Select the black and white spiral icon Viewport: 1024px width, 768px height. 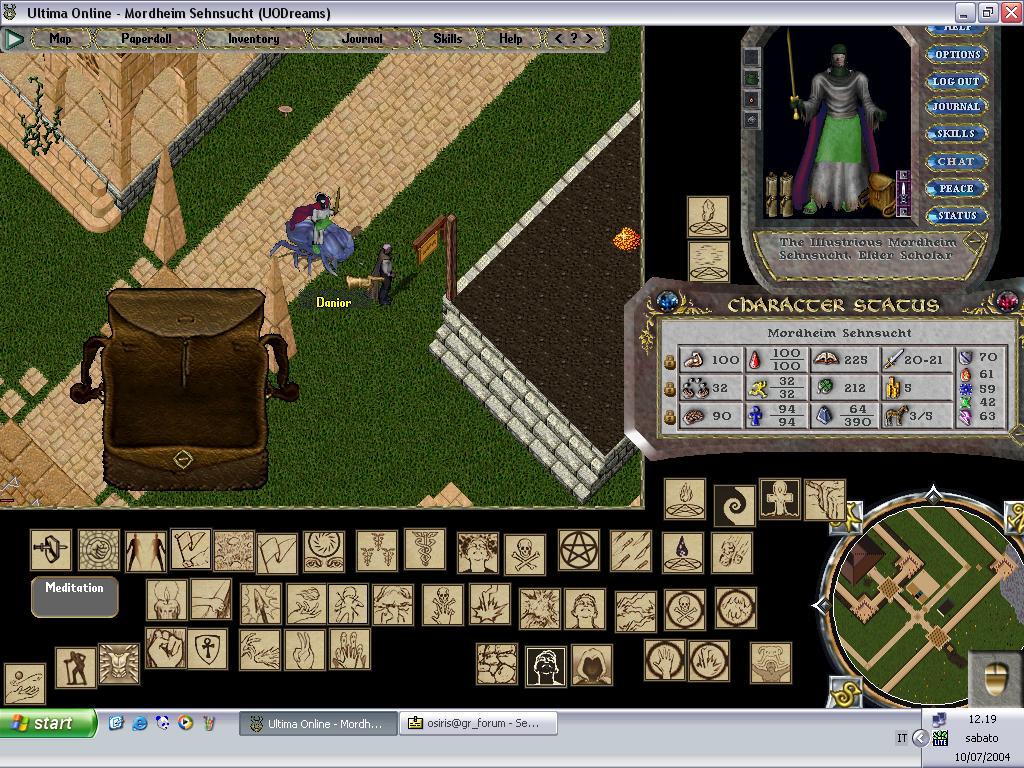point(735,505)
